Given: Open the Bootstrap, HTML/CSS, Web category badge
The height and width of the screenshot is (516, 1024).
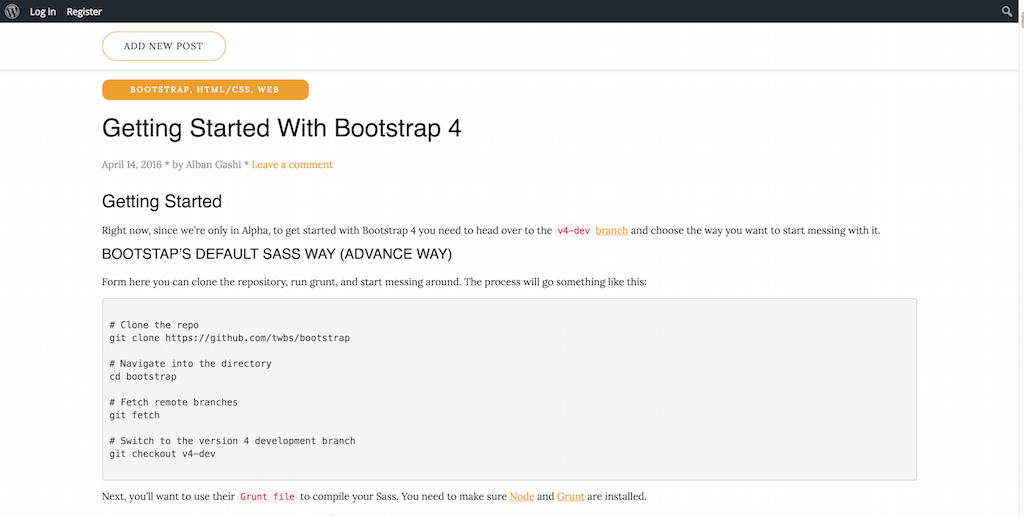Looking at the screenshot, I should point(205,89).
